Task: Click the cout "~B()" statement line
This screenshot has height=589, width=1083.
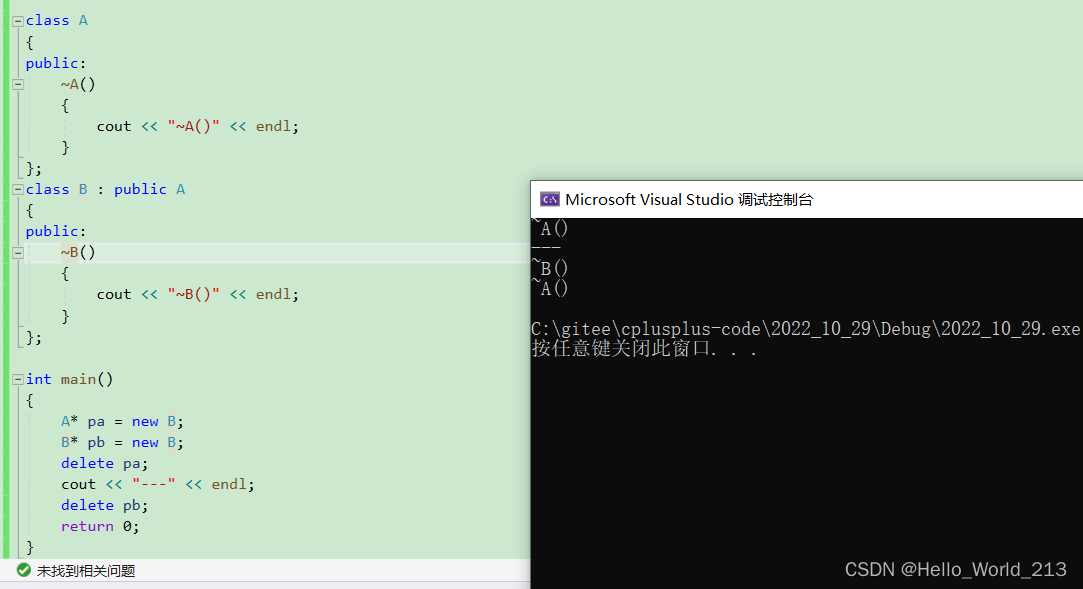Action: tap(198, 294)
